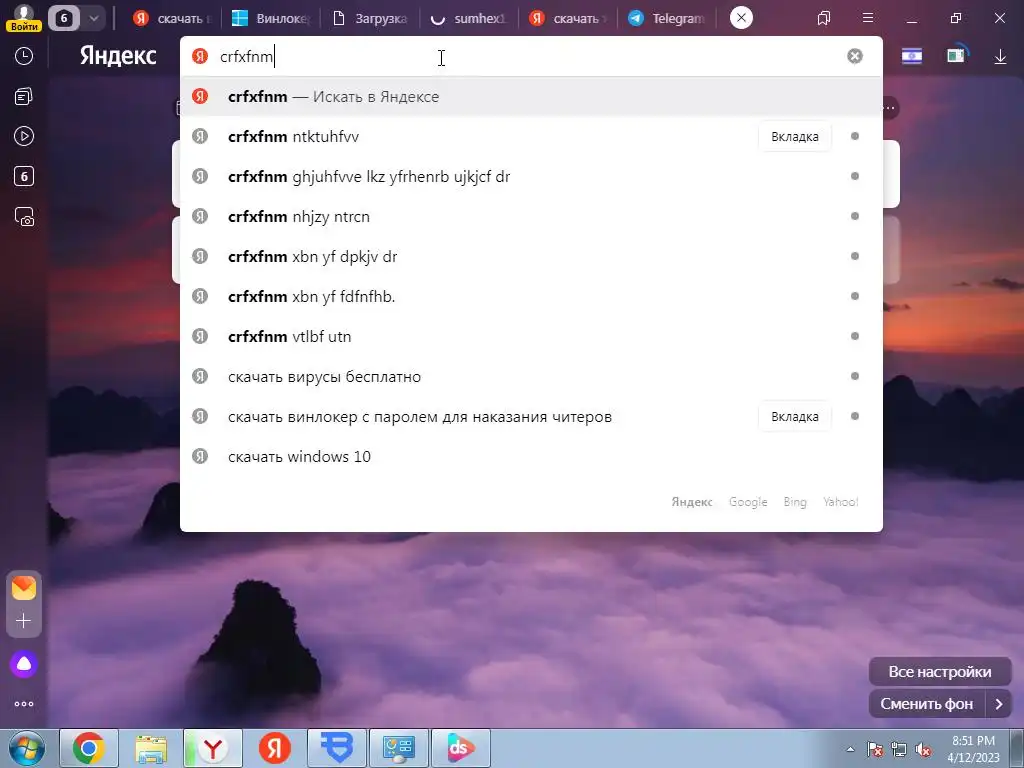
Task: Click the Войти profile avatar
Action: point(24,17)
